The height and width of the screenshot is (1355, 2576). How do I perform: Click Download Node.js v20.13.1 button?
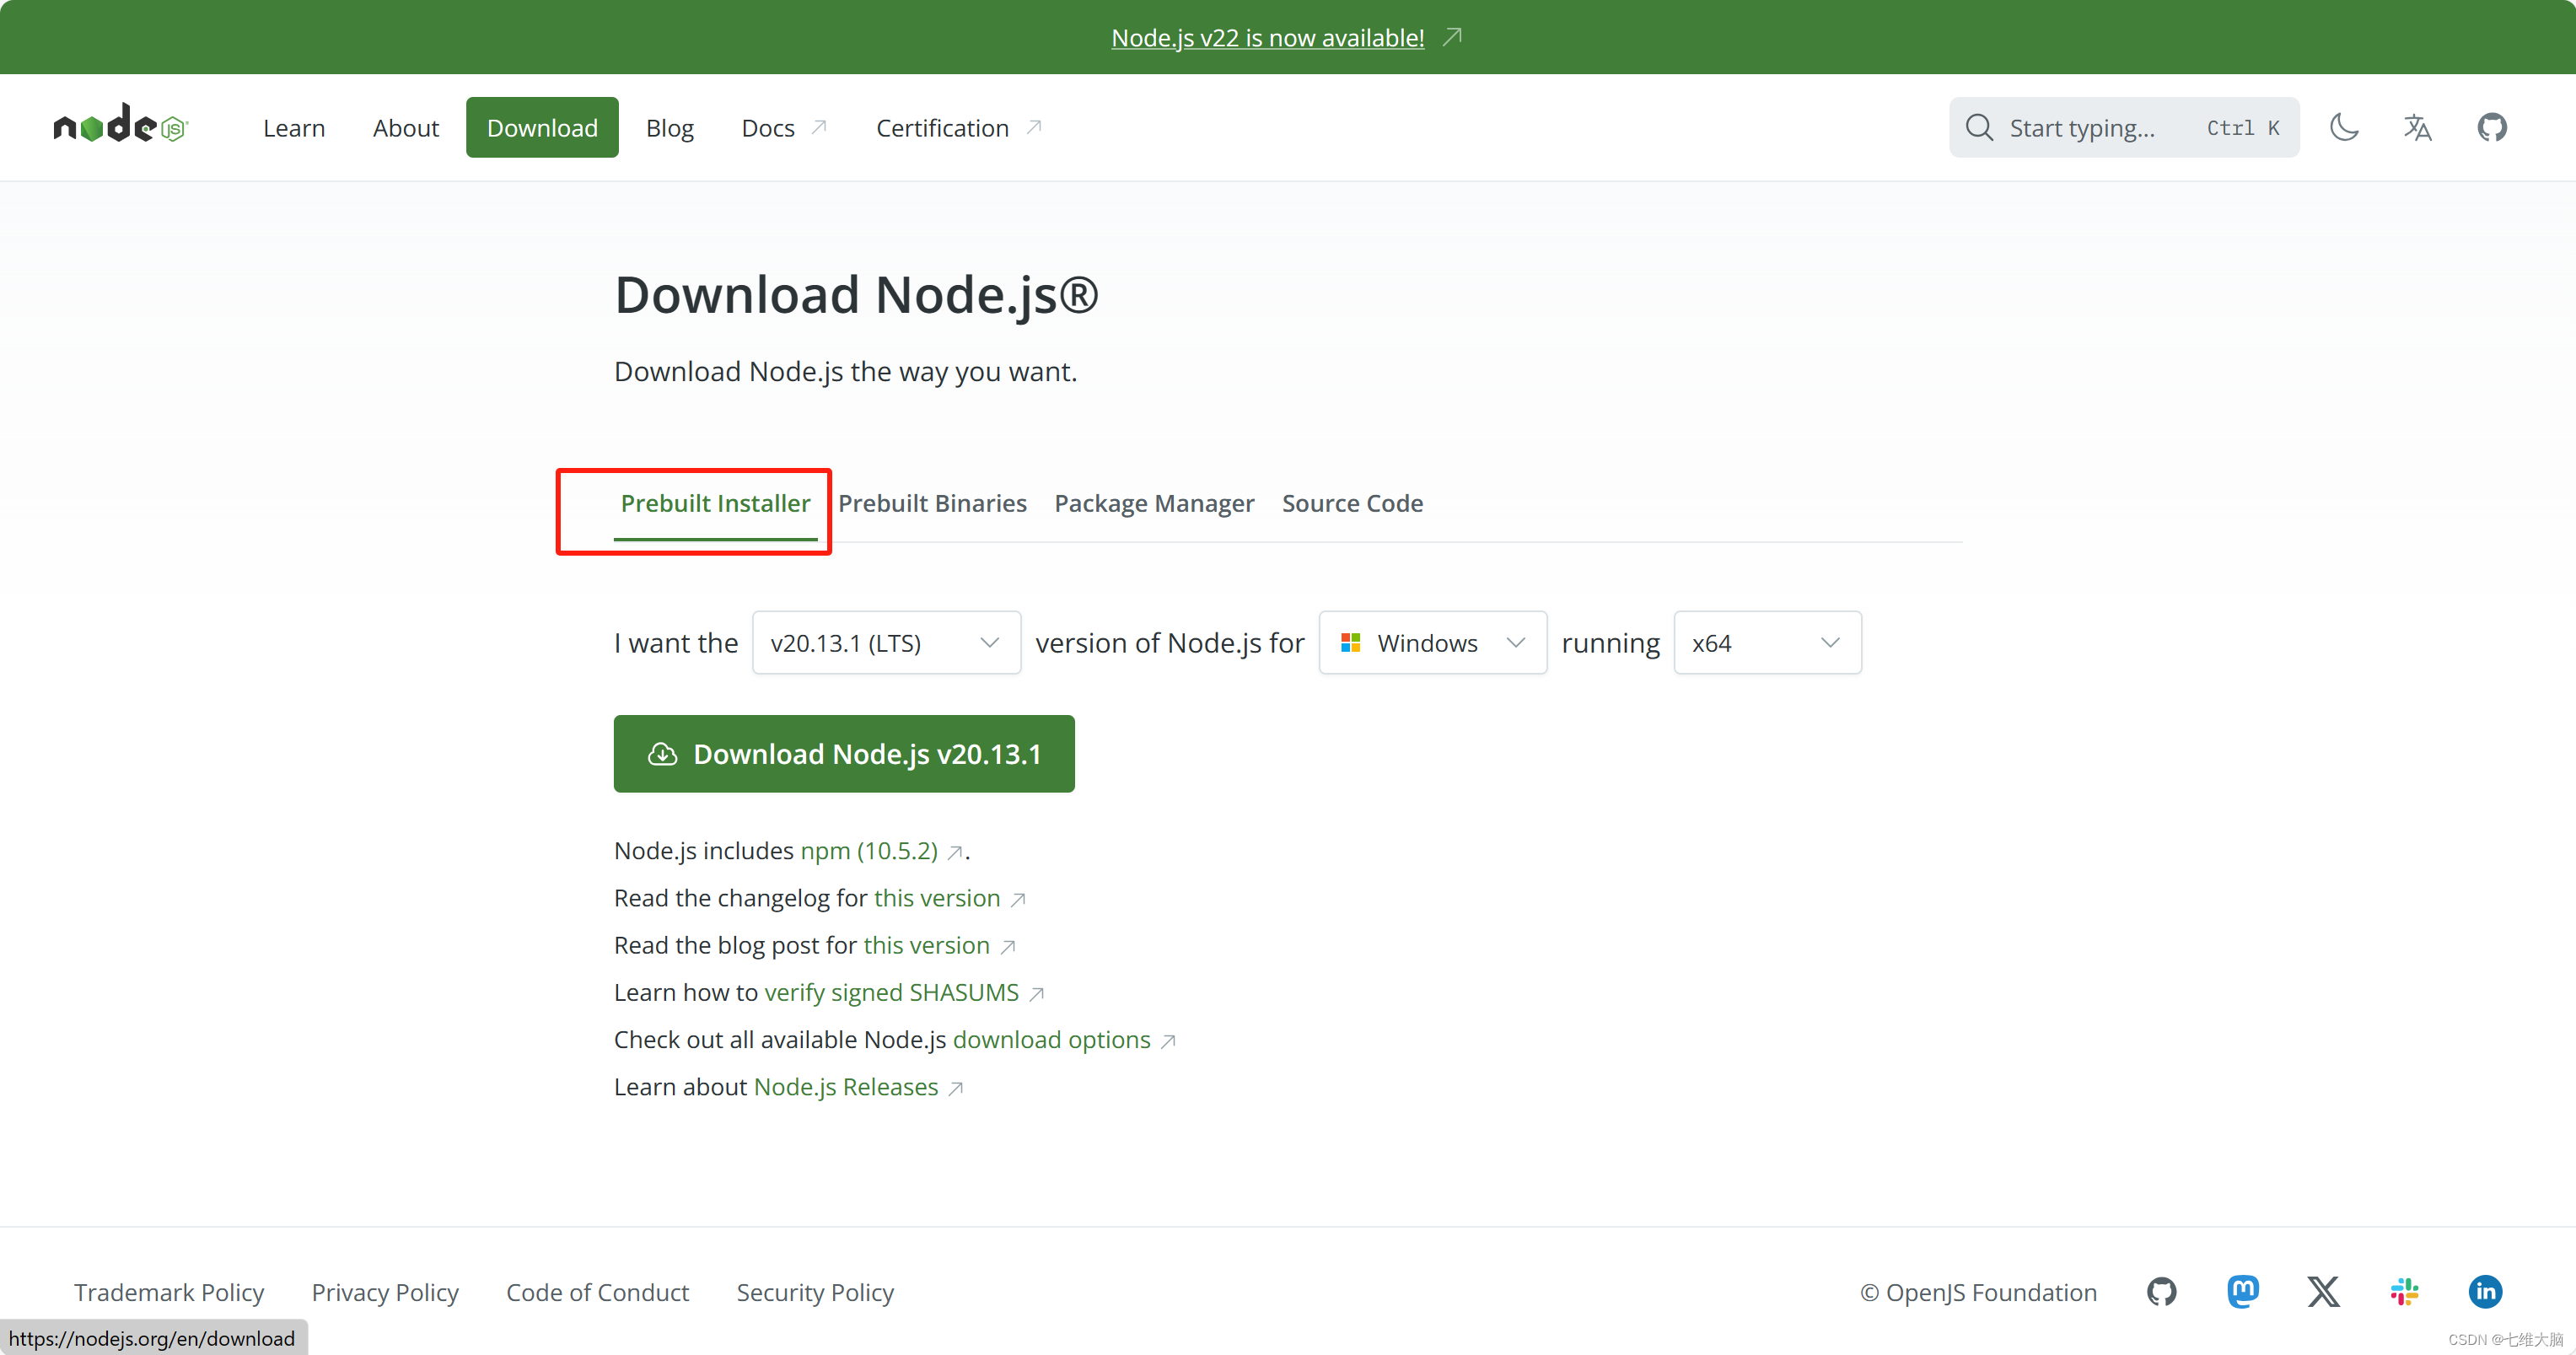(x=844, y=753)
